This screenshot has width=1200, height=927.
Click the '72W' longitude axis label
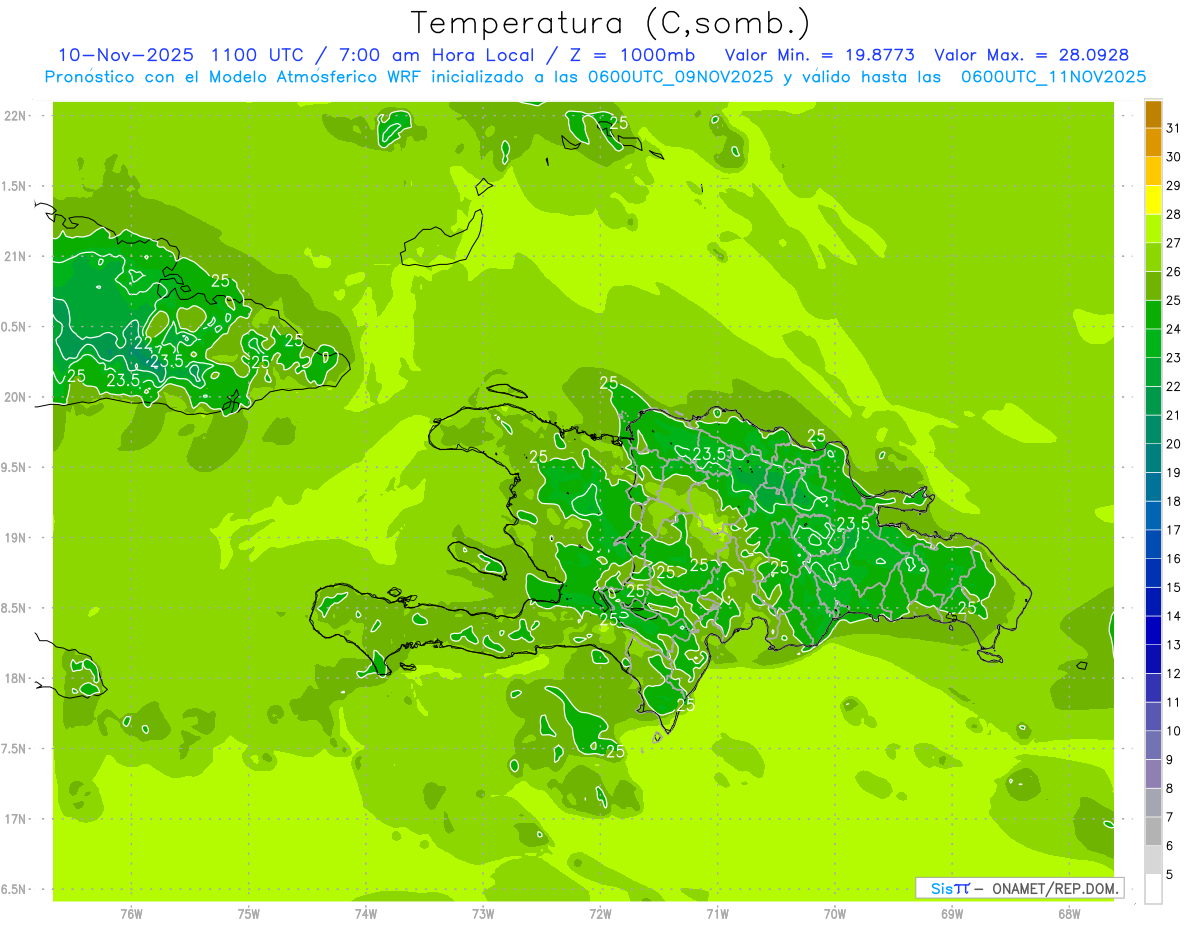click(601, 913)
